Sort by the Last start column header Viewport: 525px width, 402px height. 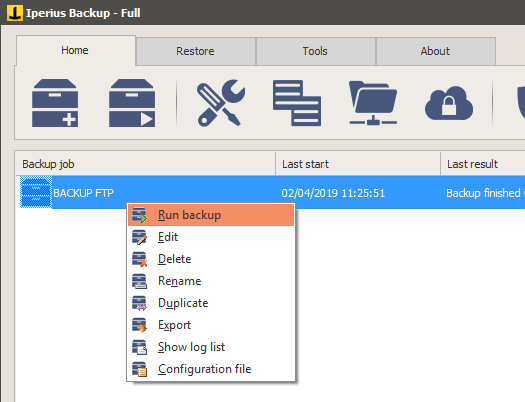358,164
